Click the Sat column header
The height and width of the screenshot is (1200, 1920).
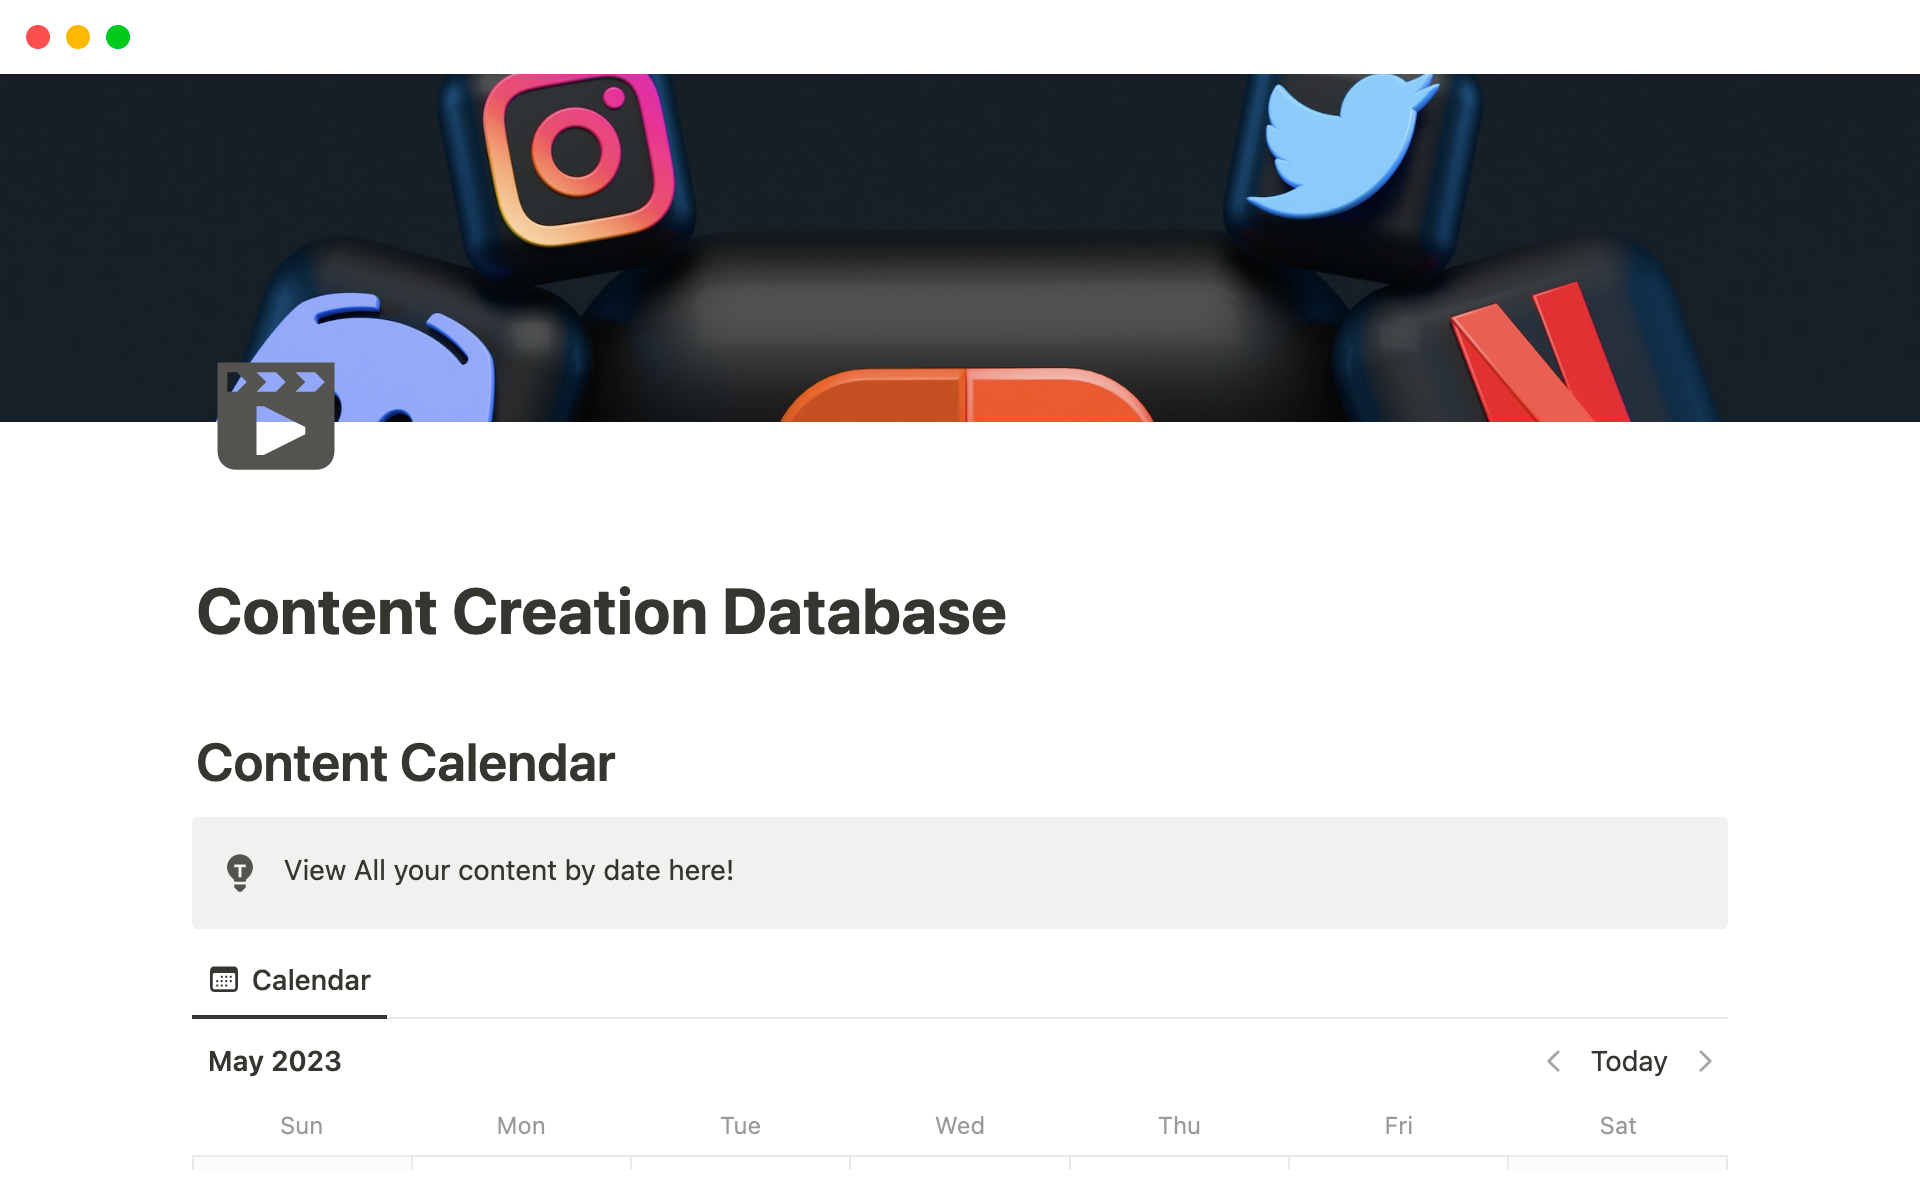click(x=1617, y=1126)
